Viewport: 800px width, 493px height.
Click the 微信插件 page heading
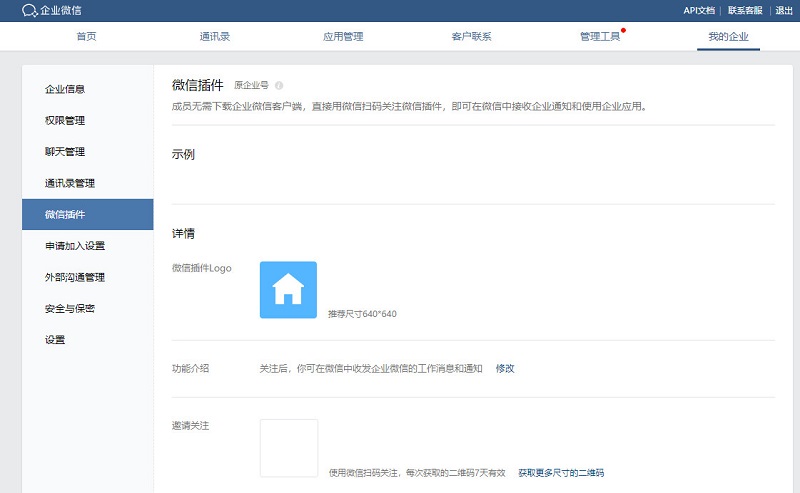(x=198, y=85)
